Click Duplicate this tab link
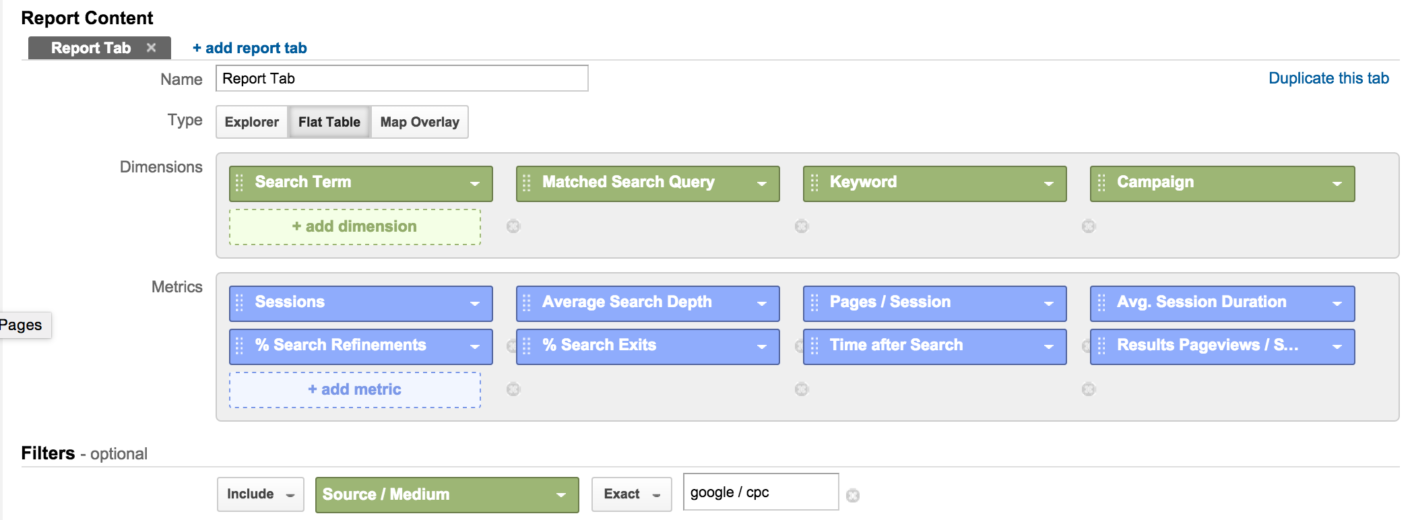 [x=1328, y=78]
